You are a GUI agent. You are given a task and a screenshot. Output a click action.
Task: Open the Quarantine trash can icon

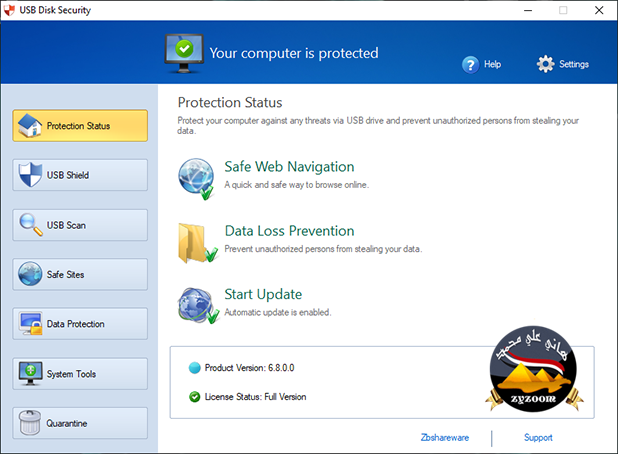click(30, 422)
